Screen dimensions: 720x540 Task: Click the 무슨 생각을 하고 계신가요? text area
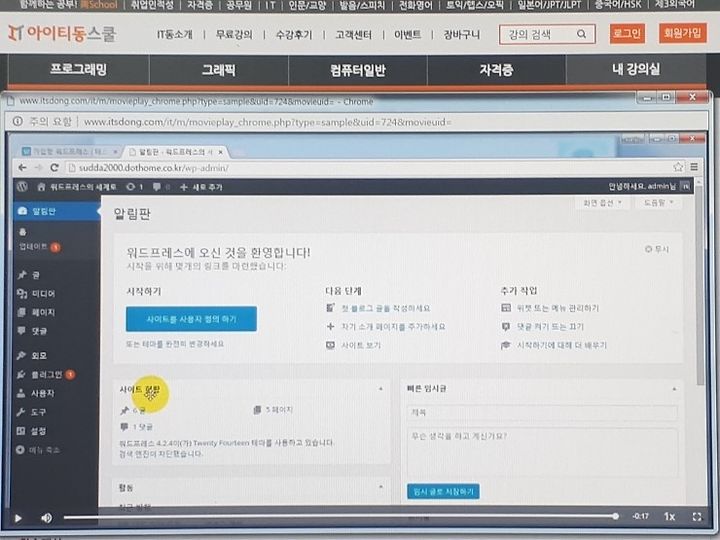tap(542, 453)
